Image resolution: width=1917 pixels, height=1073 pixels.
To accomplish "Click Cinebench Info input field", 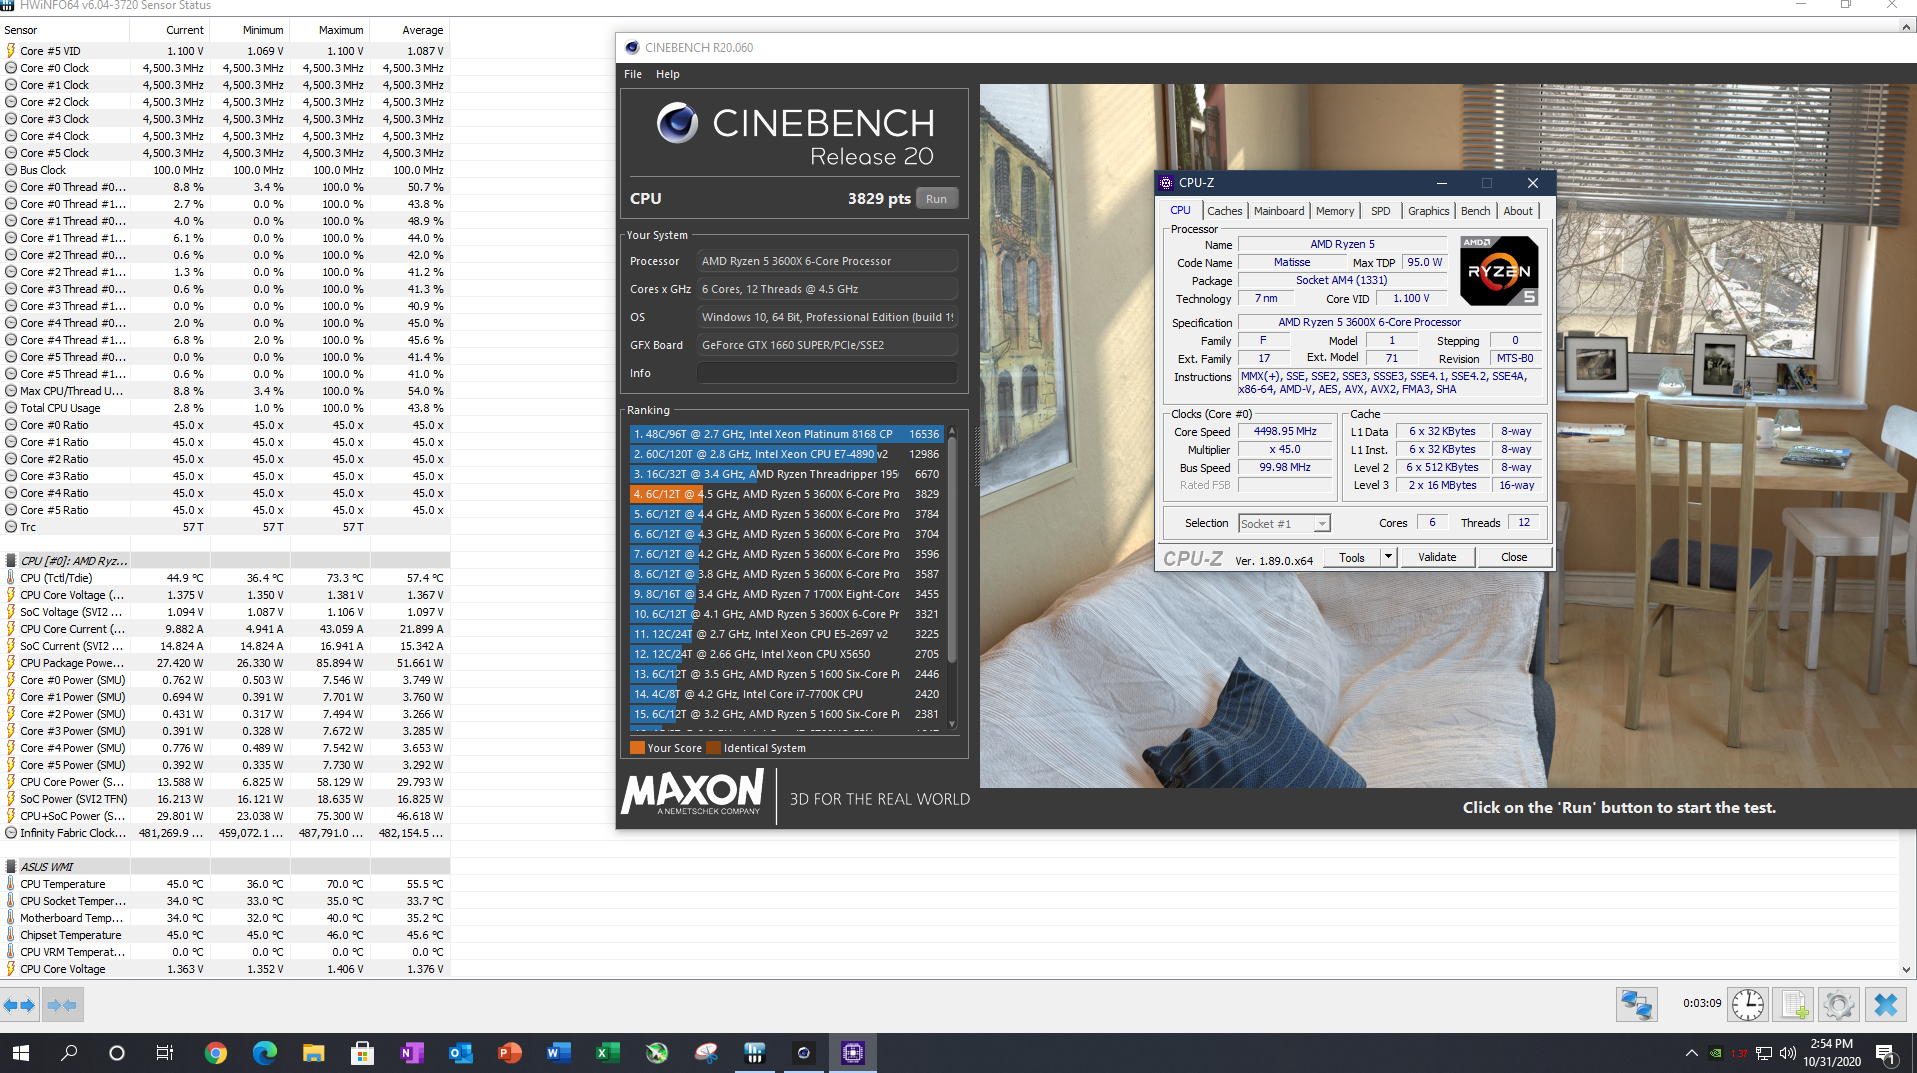I will 827,373.
